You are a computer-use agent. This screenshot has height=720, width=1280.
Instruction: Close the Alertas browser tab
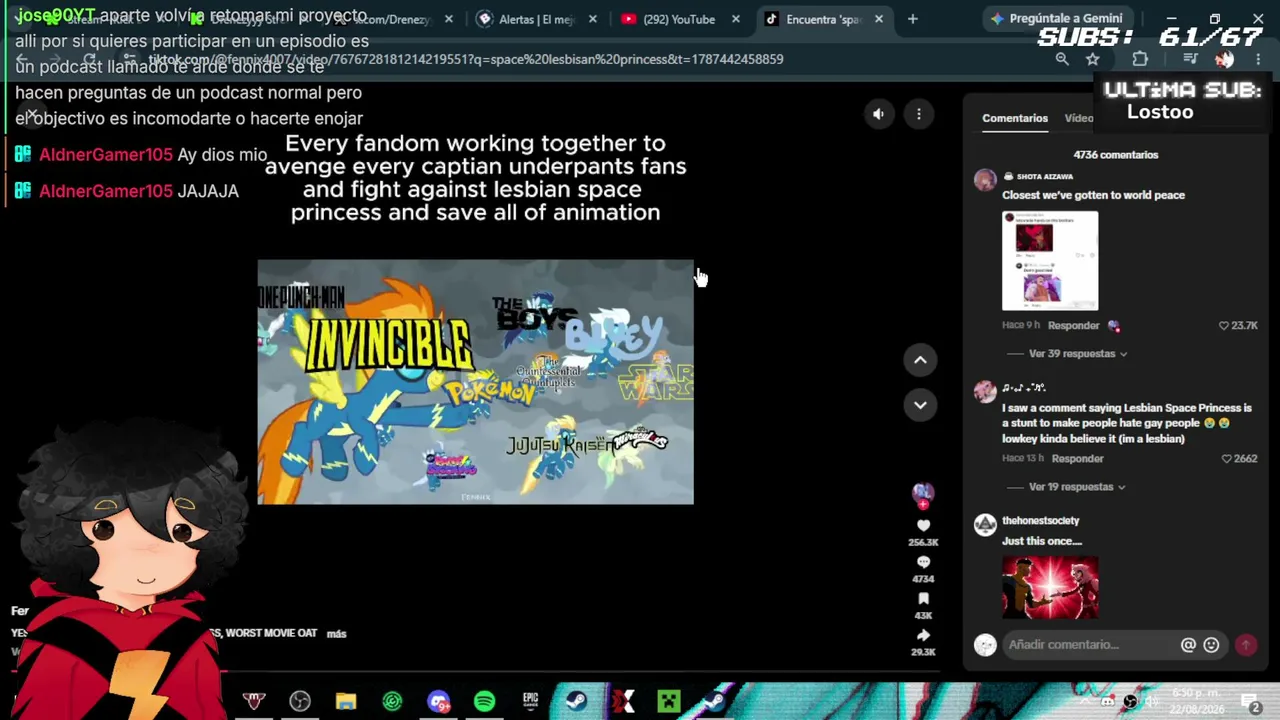pos(593,19)
